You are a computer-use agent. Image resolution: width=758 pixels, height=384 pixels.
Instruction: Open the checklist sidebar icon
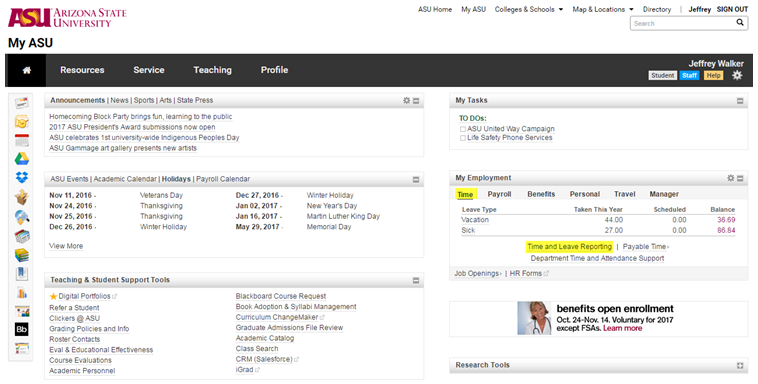[21, 348]
